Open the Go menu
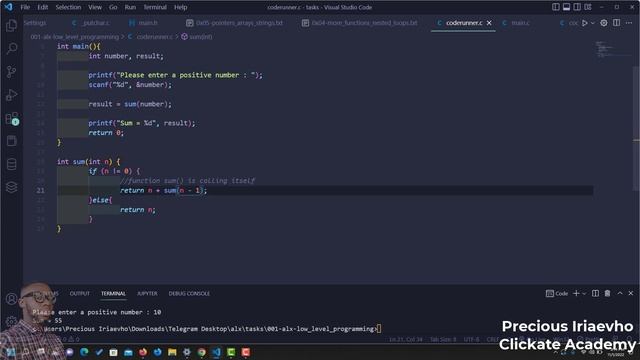The height and width of the screenshot is (360, 640). pyautogui.click(x=113, y=7)
